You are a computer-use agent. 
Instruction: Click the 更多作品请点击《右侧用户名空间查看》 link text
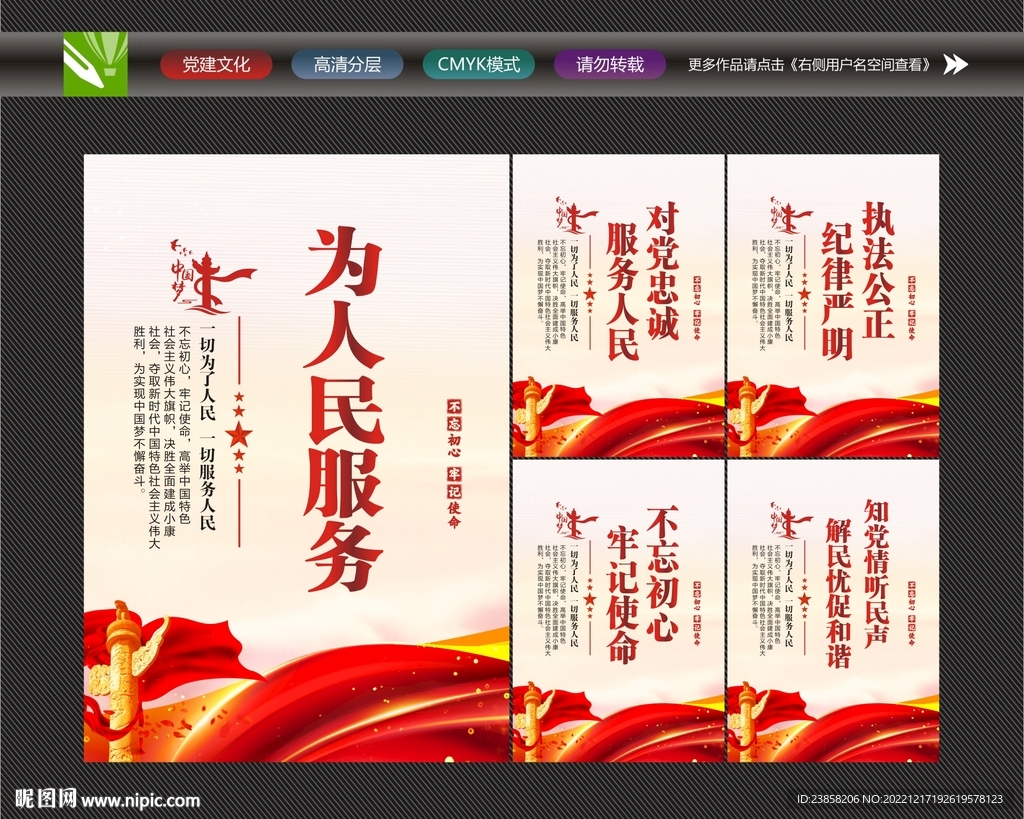810,65
